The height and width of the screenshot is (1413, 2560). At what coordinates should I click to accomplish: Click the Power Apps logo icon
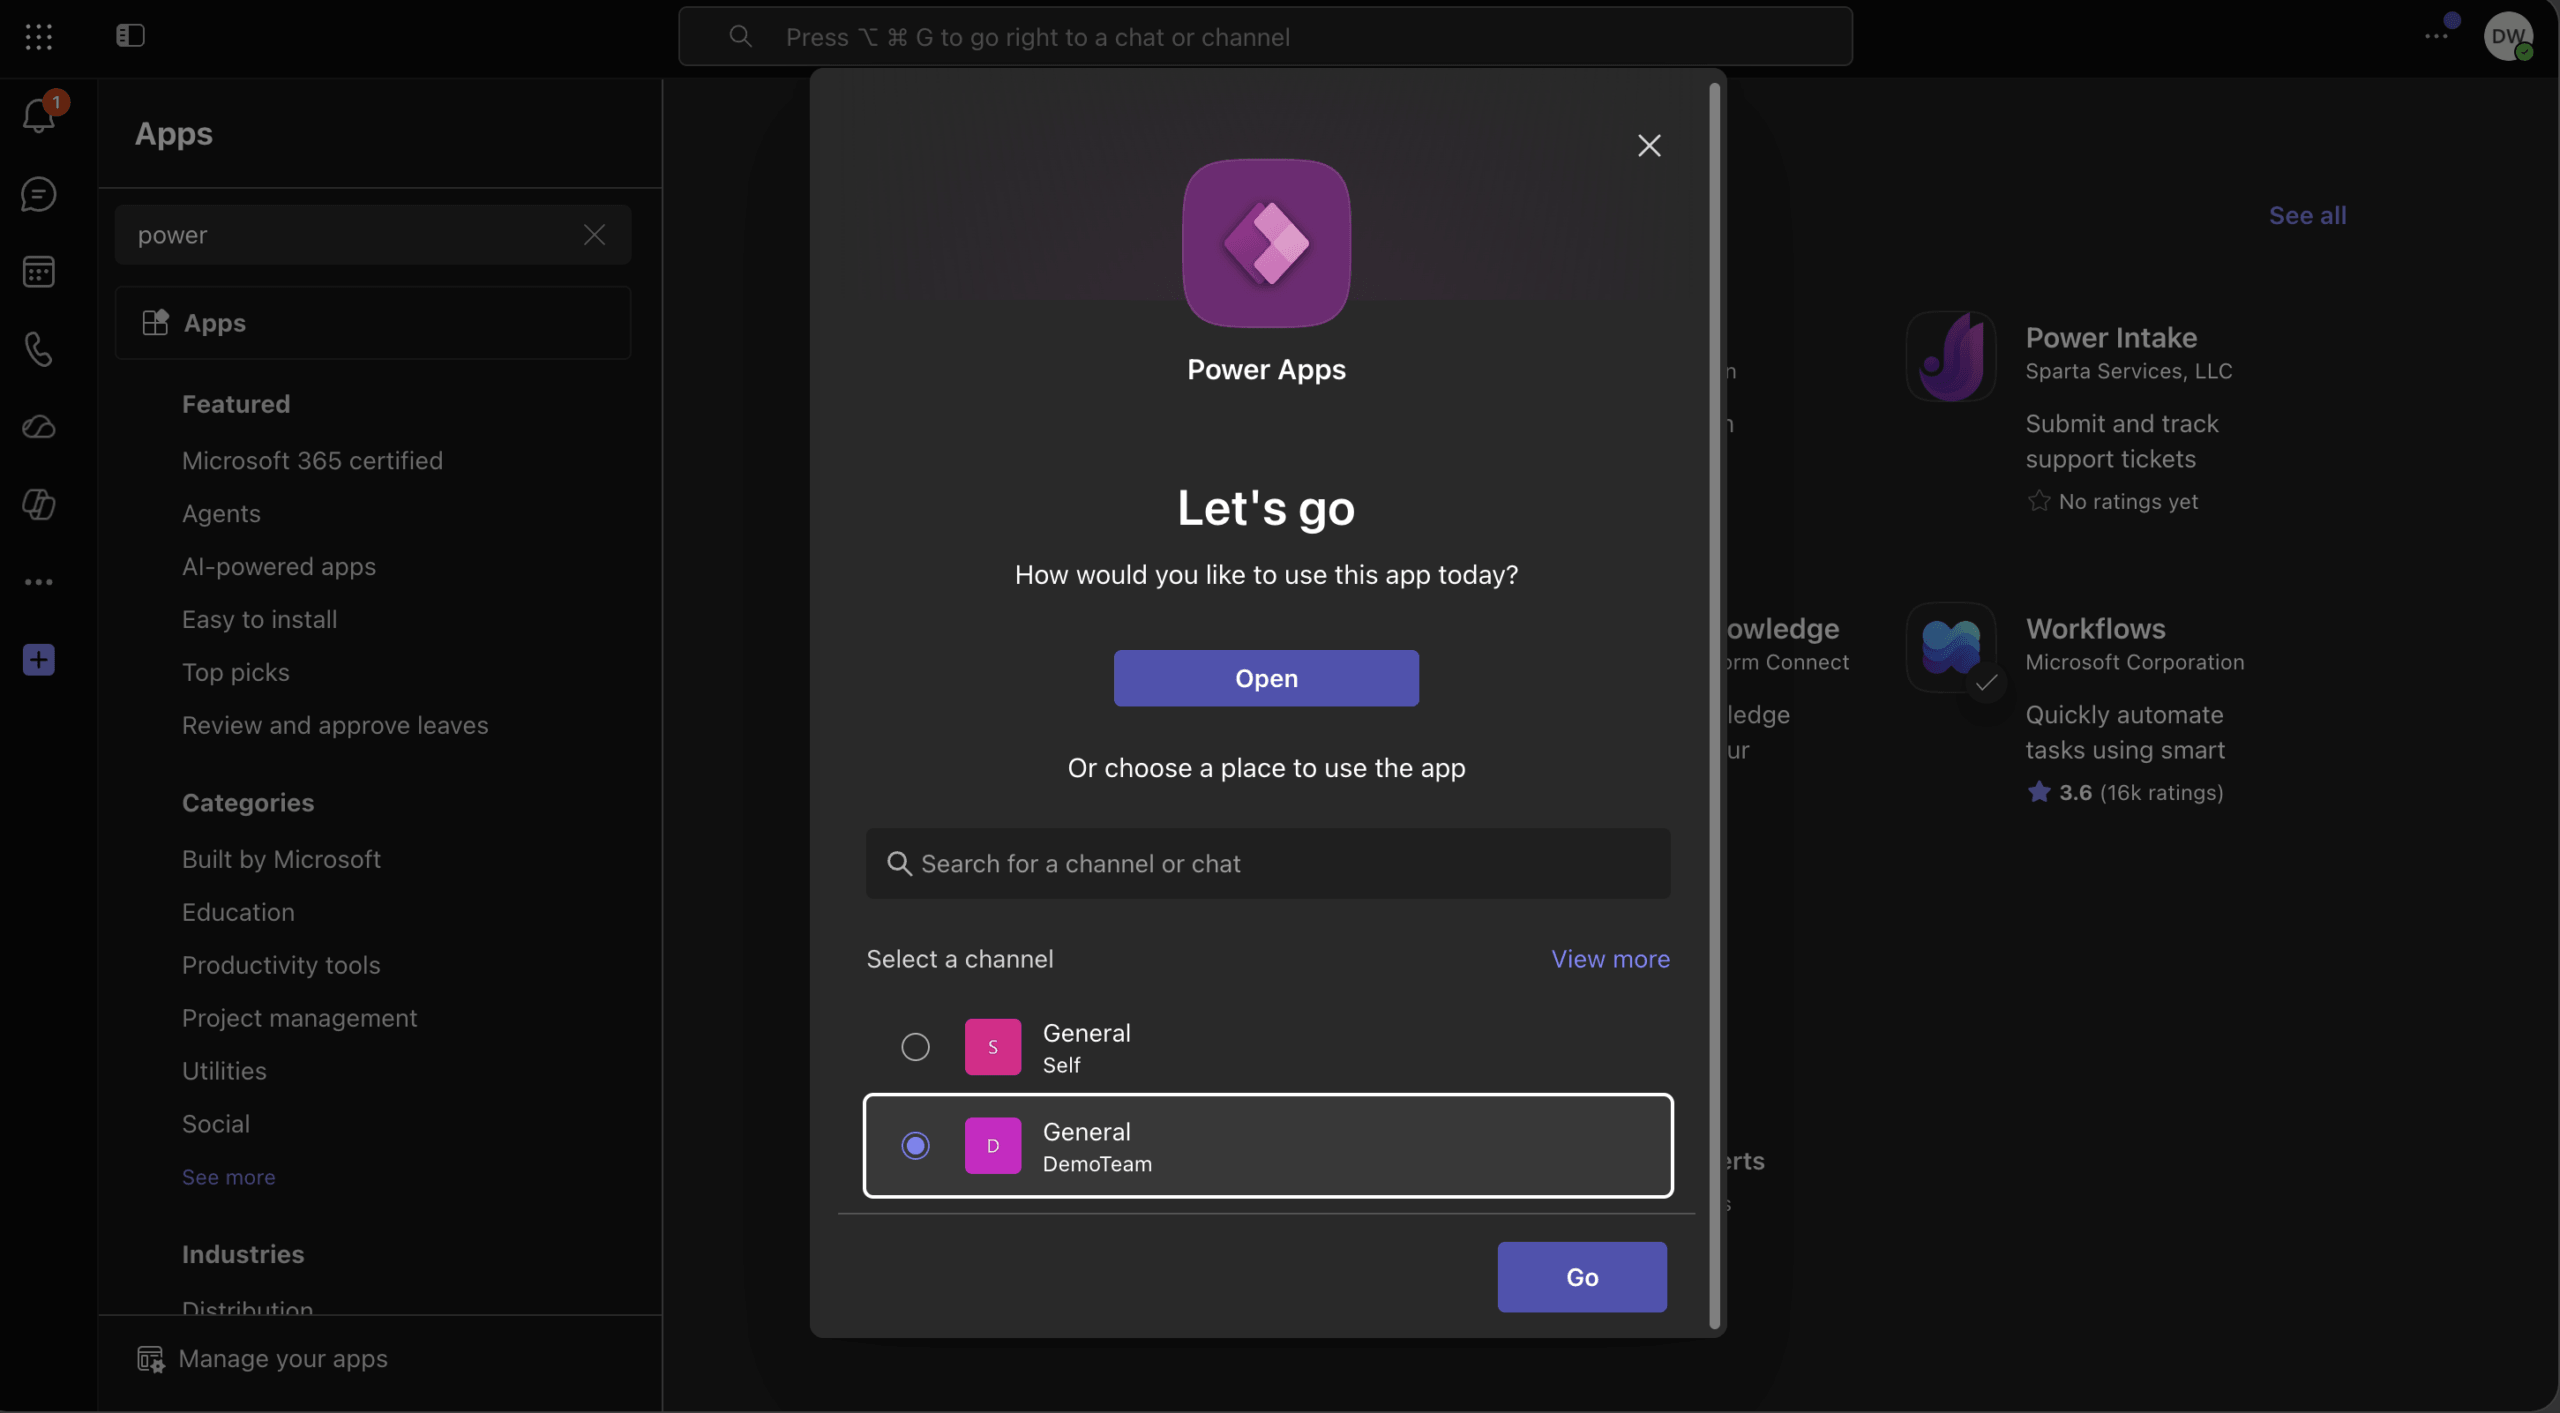coord(1266,243)
